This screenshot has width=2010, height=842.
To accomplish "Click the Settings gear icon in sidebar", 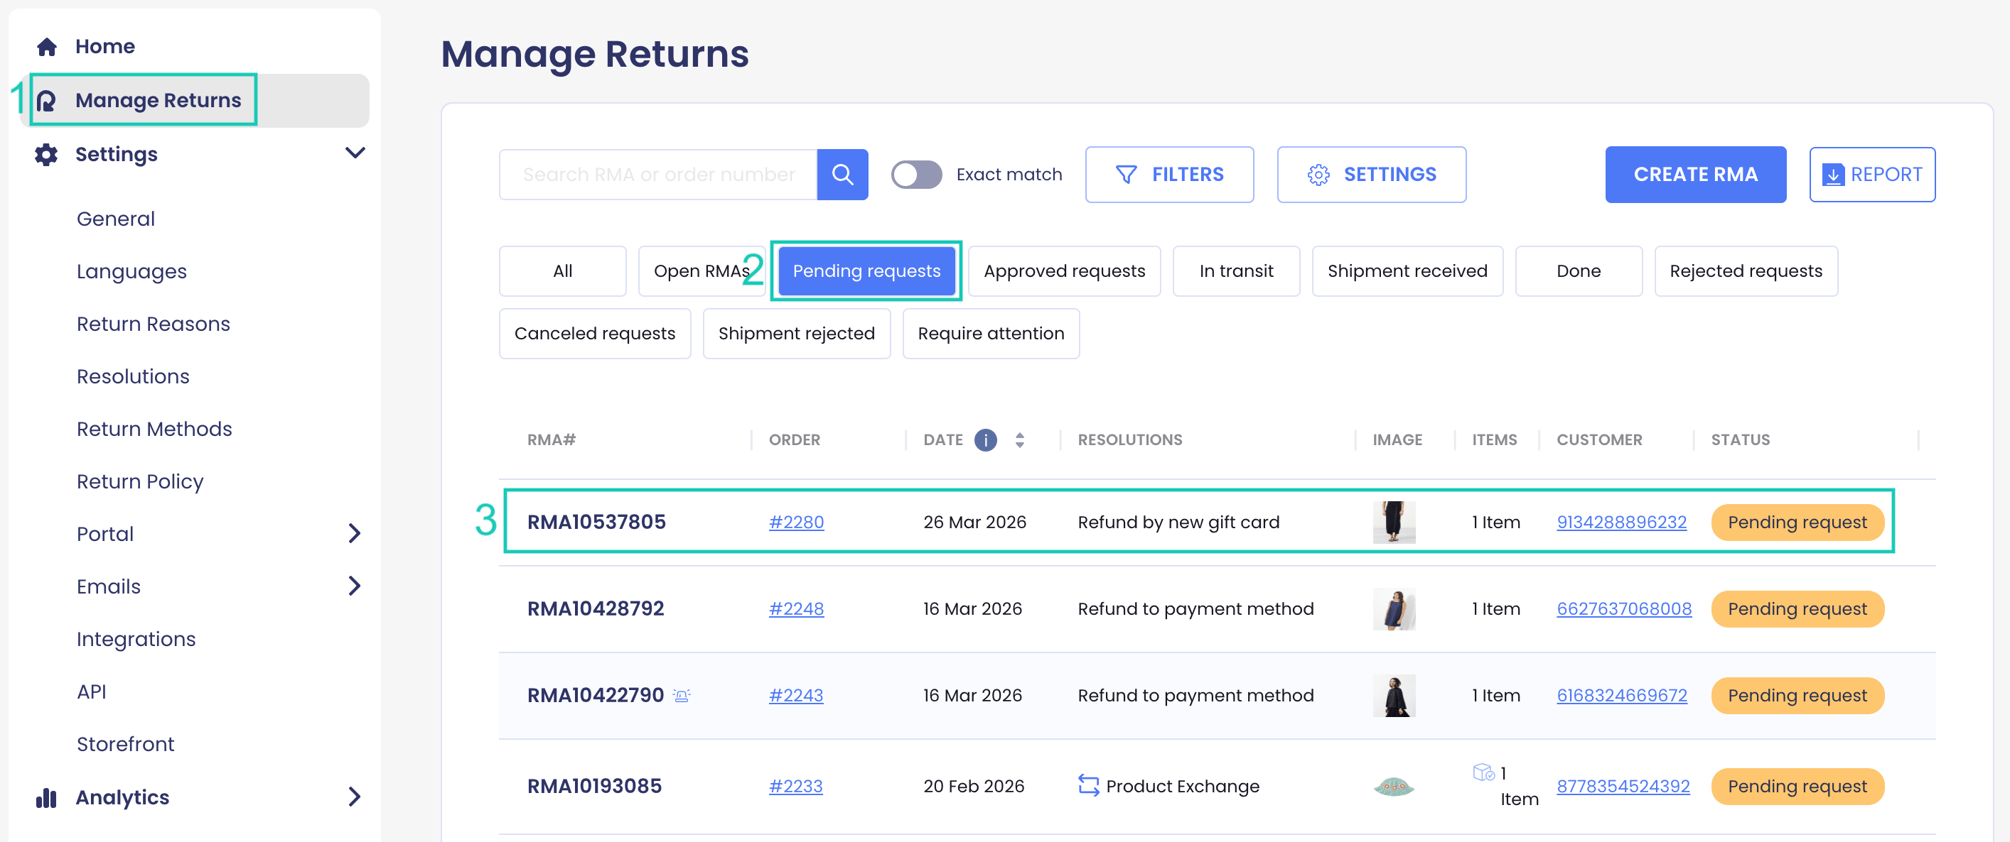I will pyautogui.click(x=46, y=154).
